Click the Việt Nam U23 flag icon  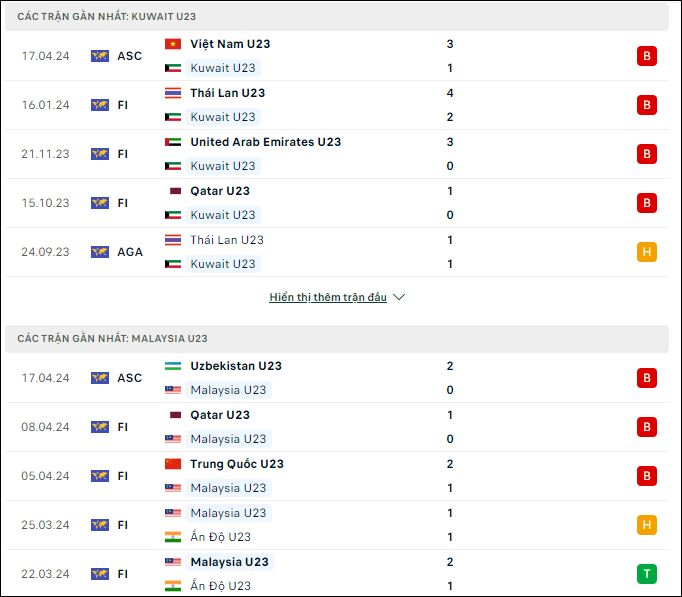click(x=173, y=44)
